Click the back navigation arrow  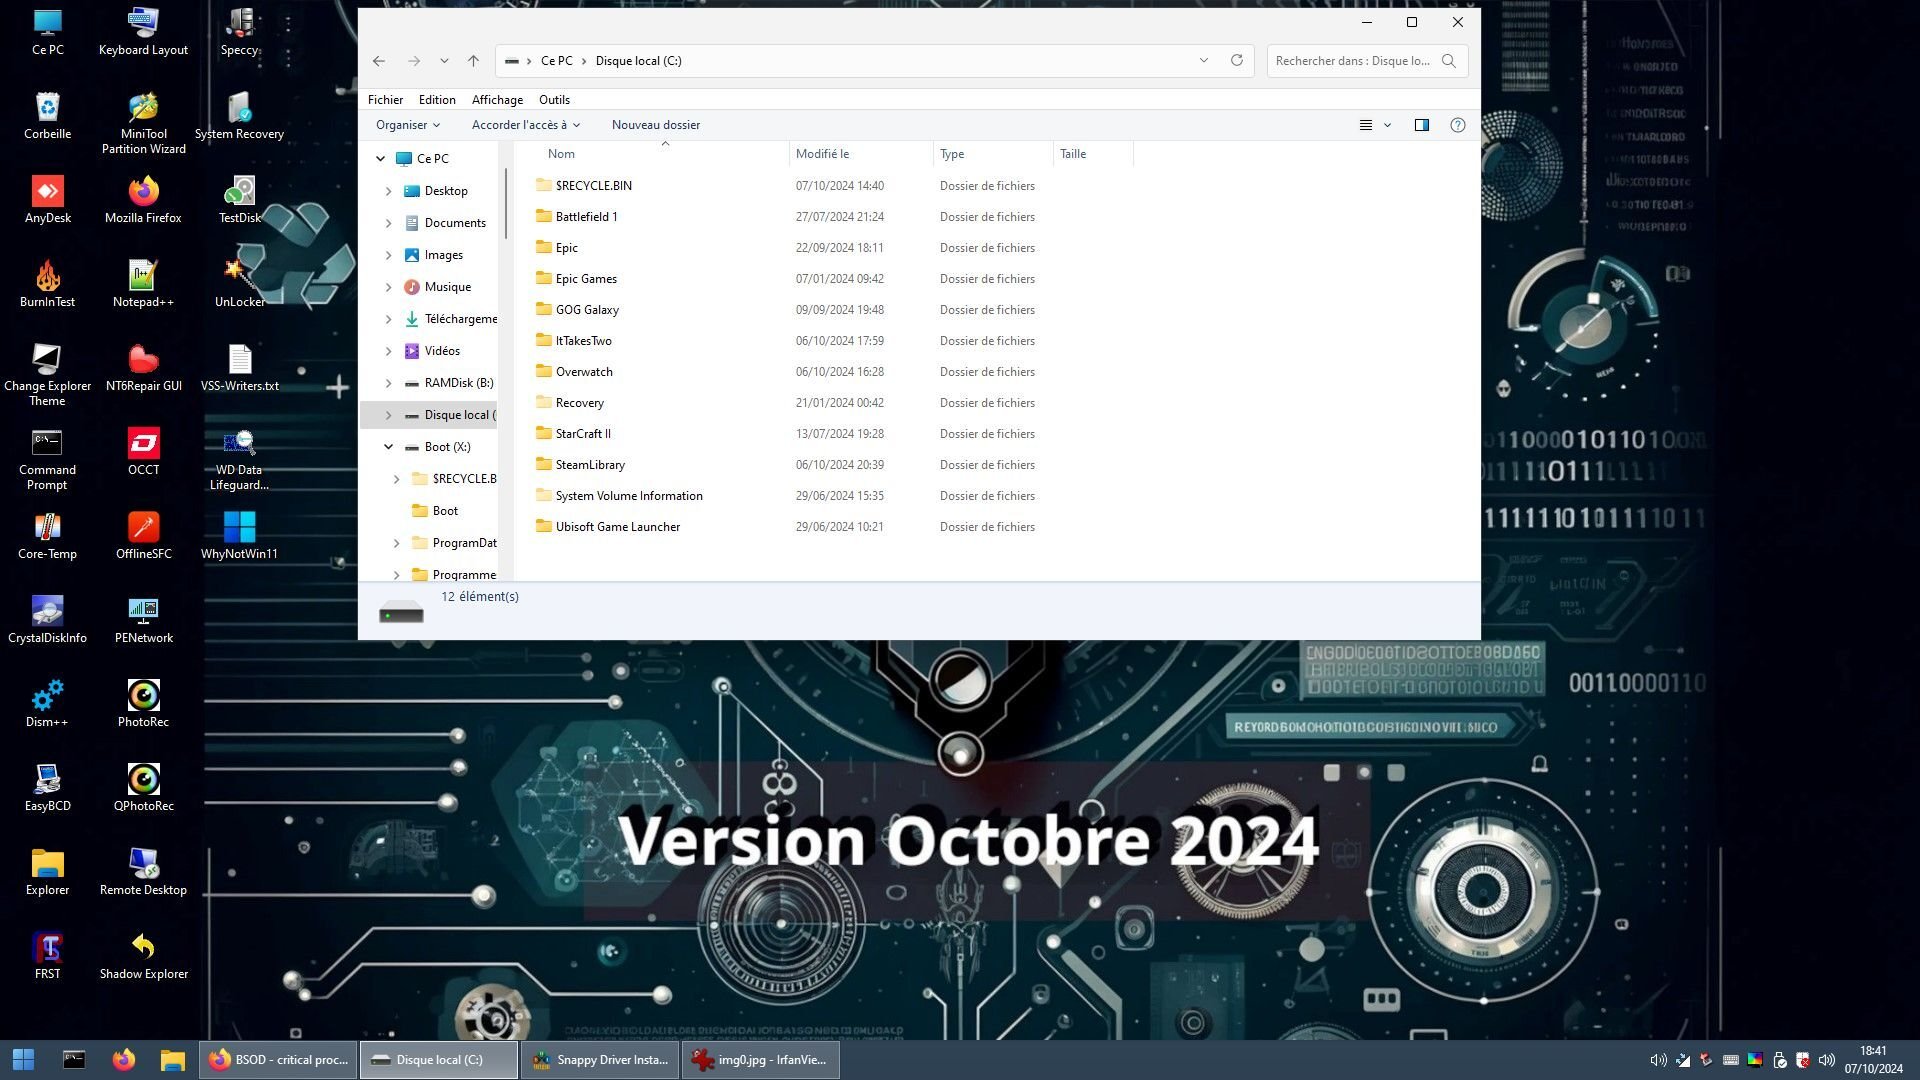point(379,61)
